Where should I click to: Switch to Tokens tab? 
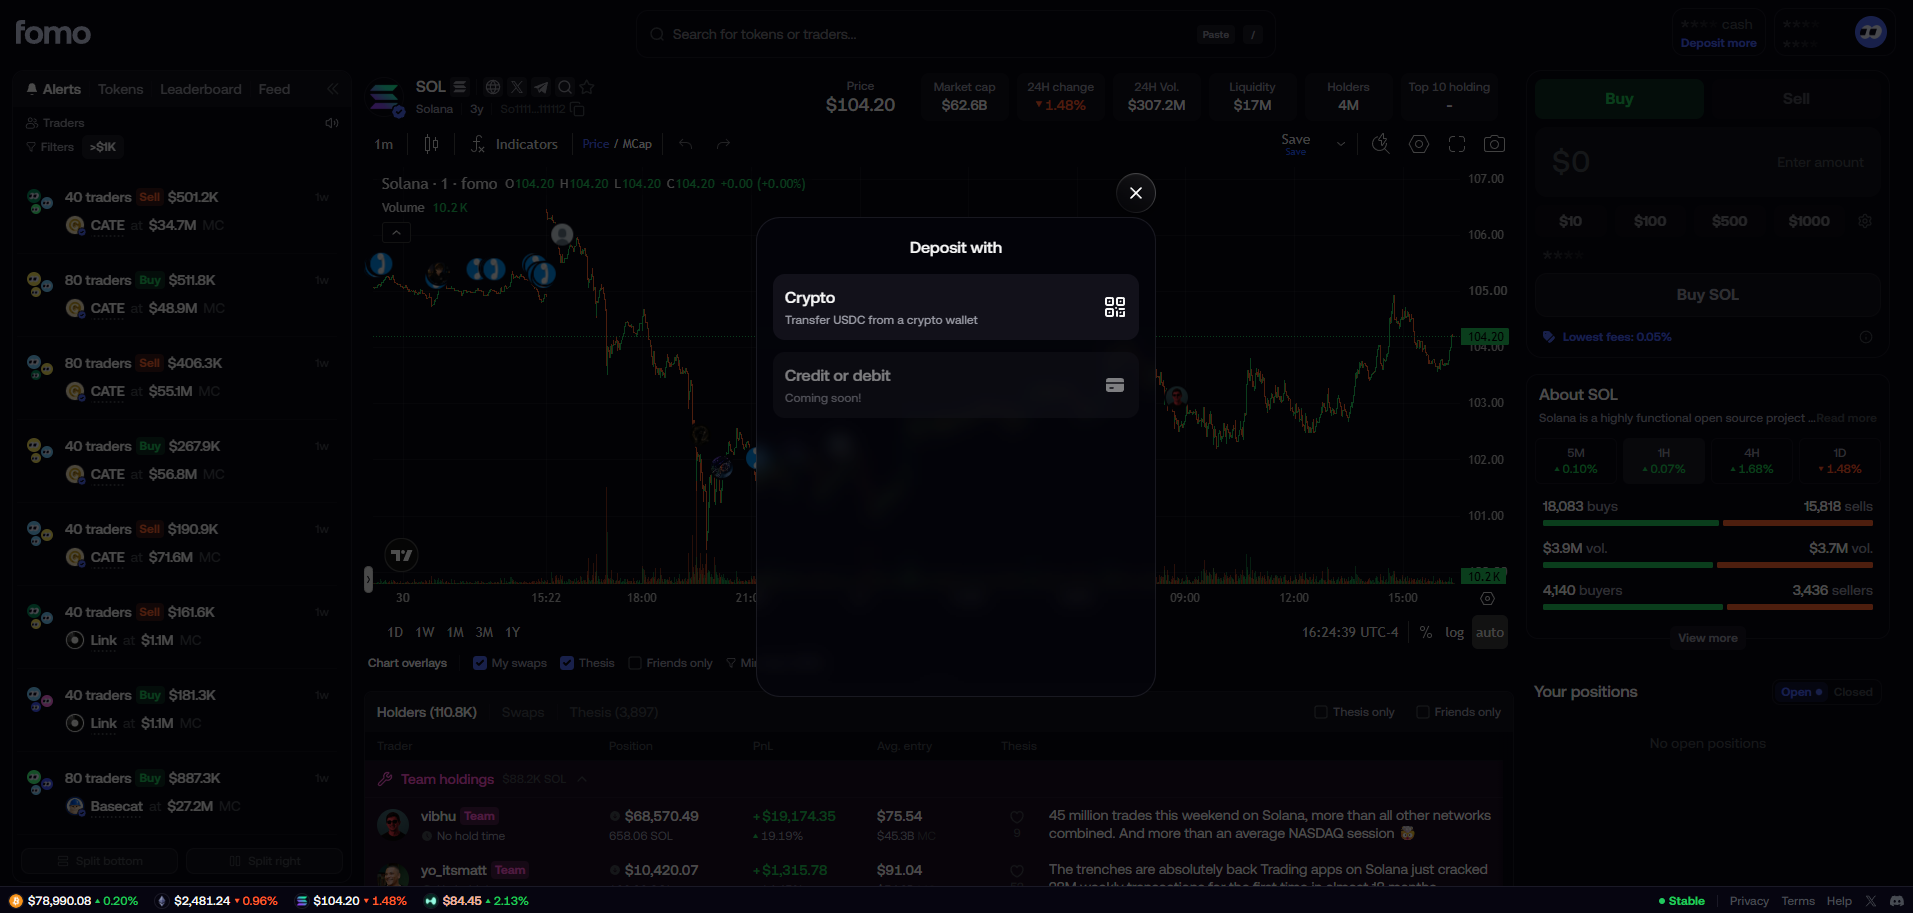[x=120, y=89]
